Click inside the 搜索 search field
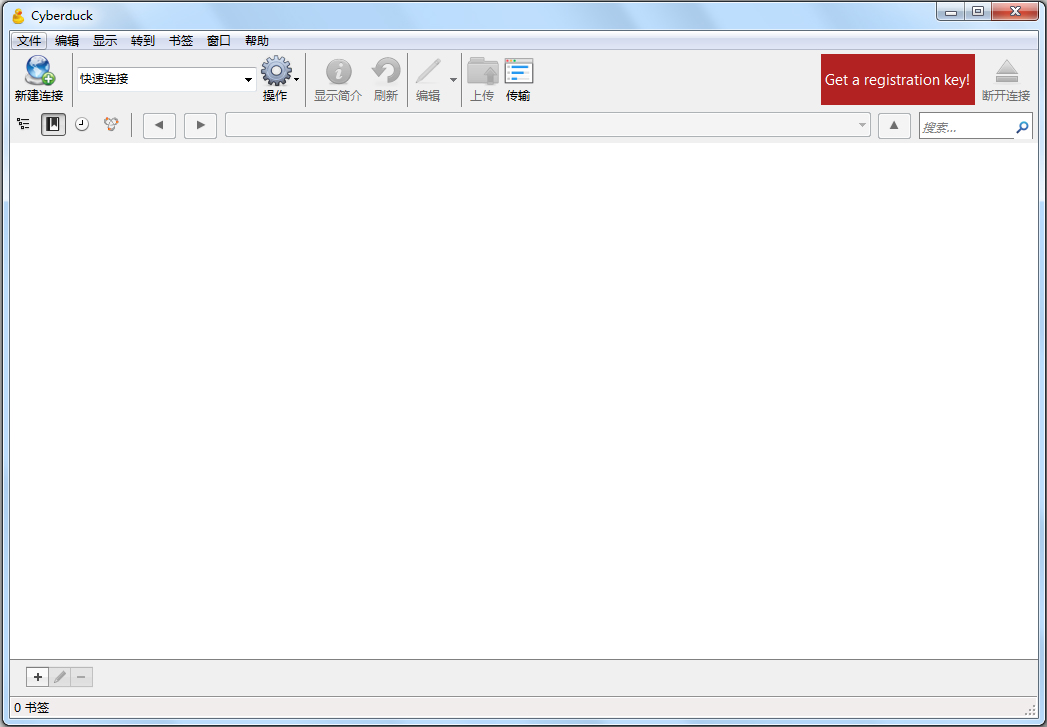The height and width of the screenshot is (727, 1047). [x=965, y=126]
